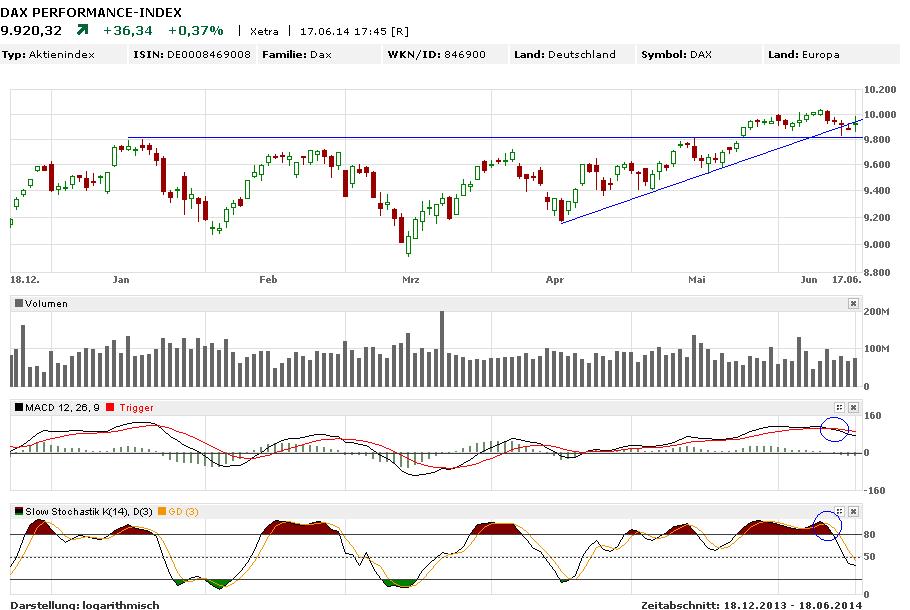This screenshot has height=610, width=910.
Task: Click the "Familie: Dax" cell
Action: (319, 55)
